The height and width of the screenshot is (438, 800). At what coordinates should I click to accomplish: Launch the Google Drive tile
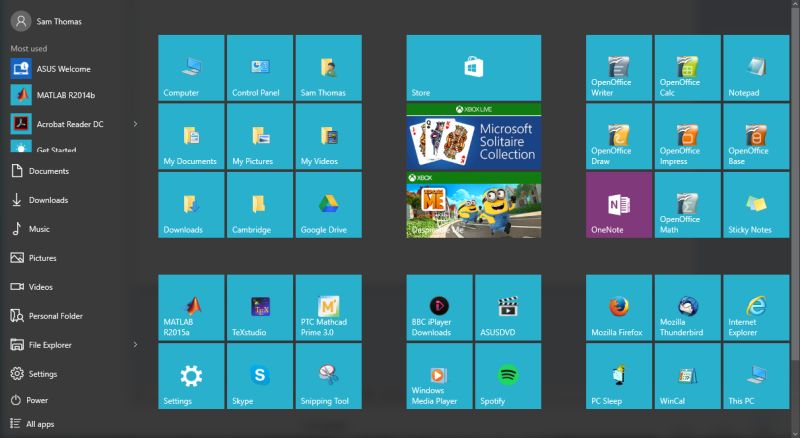click(x=329, y=205)
